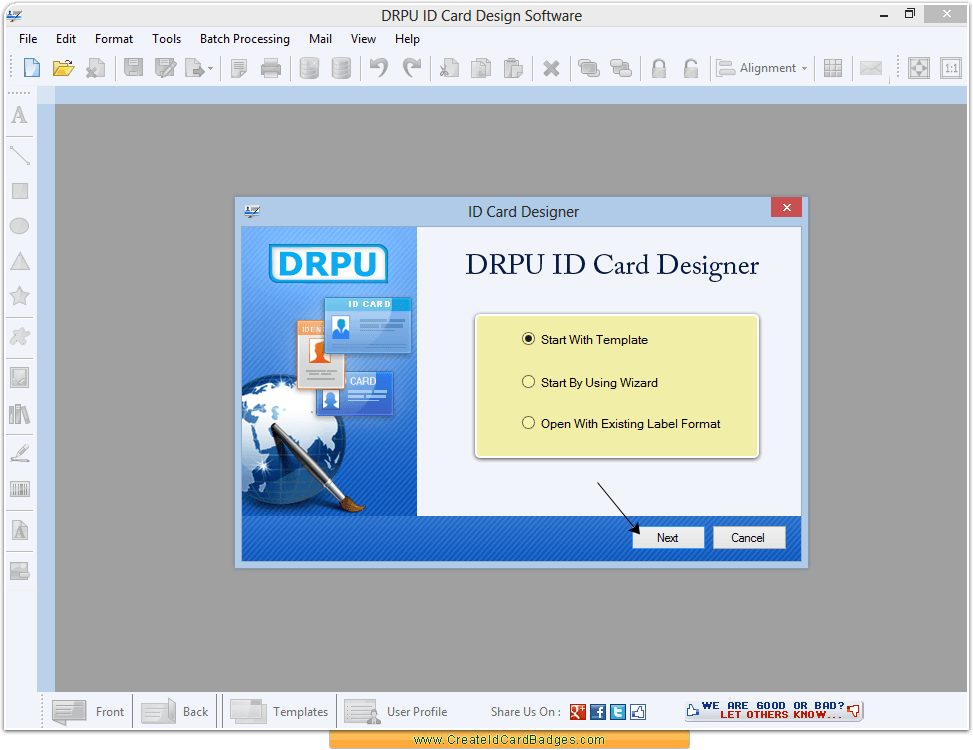Open the File menu

28,38
